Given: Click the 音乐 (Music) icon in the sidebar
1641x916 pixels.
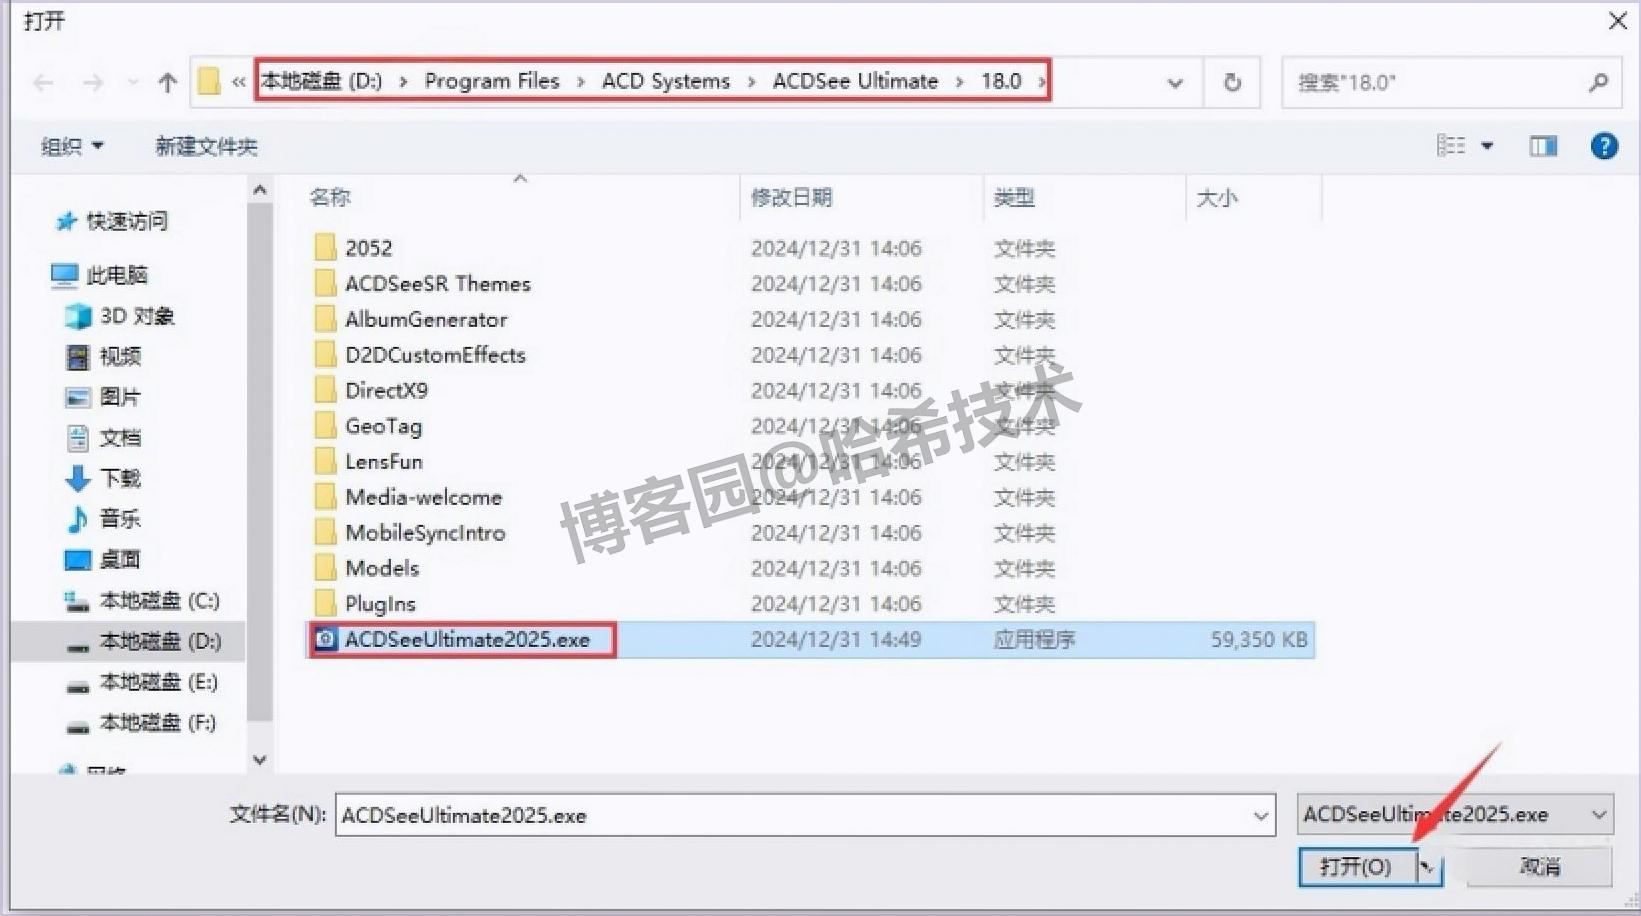Looking at the screenshot, I should pos(78,519).
